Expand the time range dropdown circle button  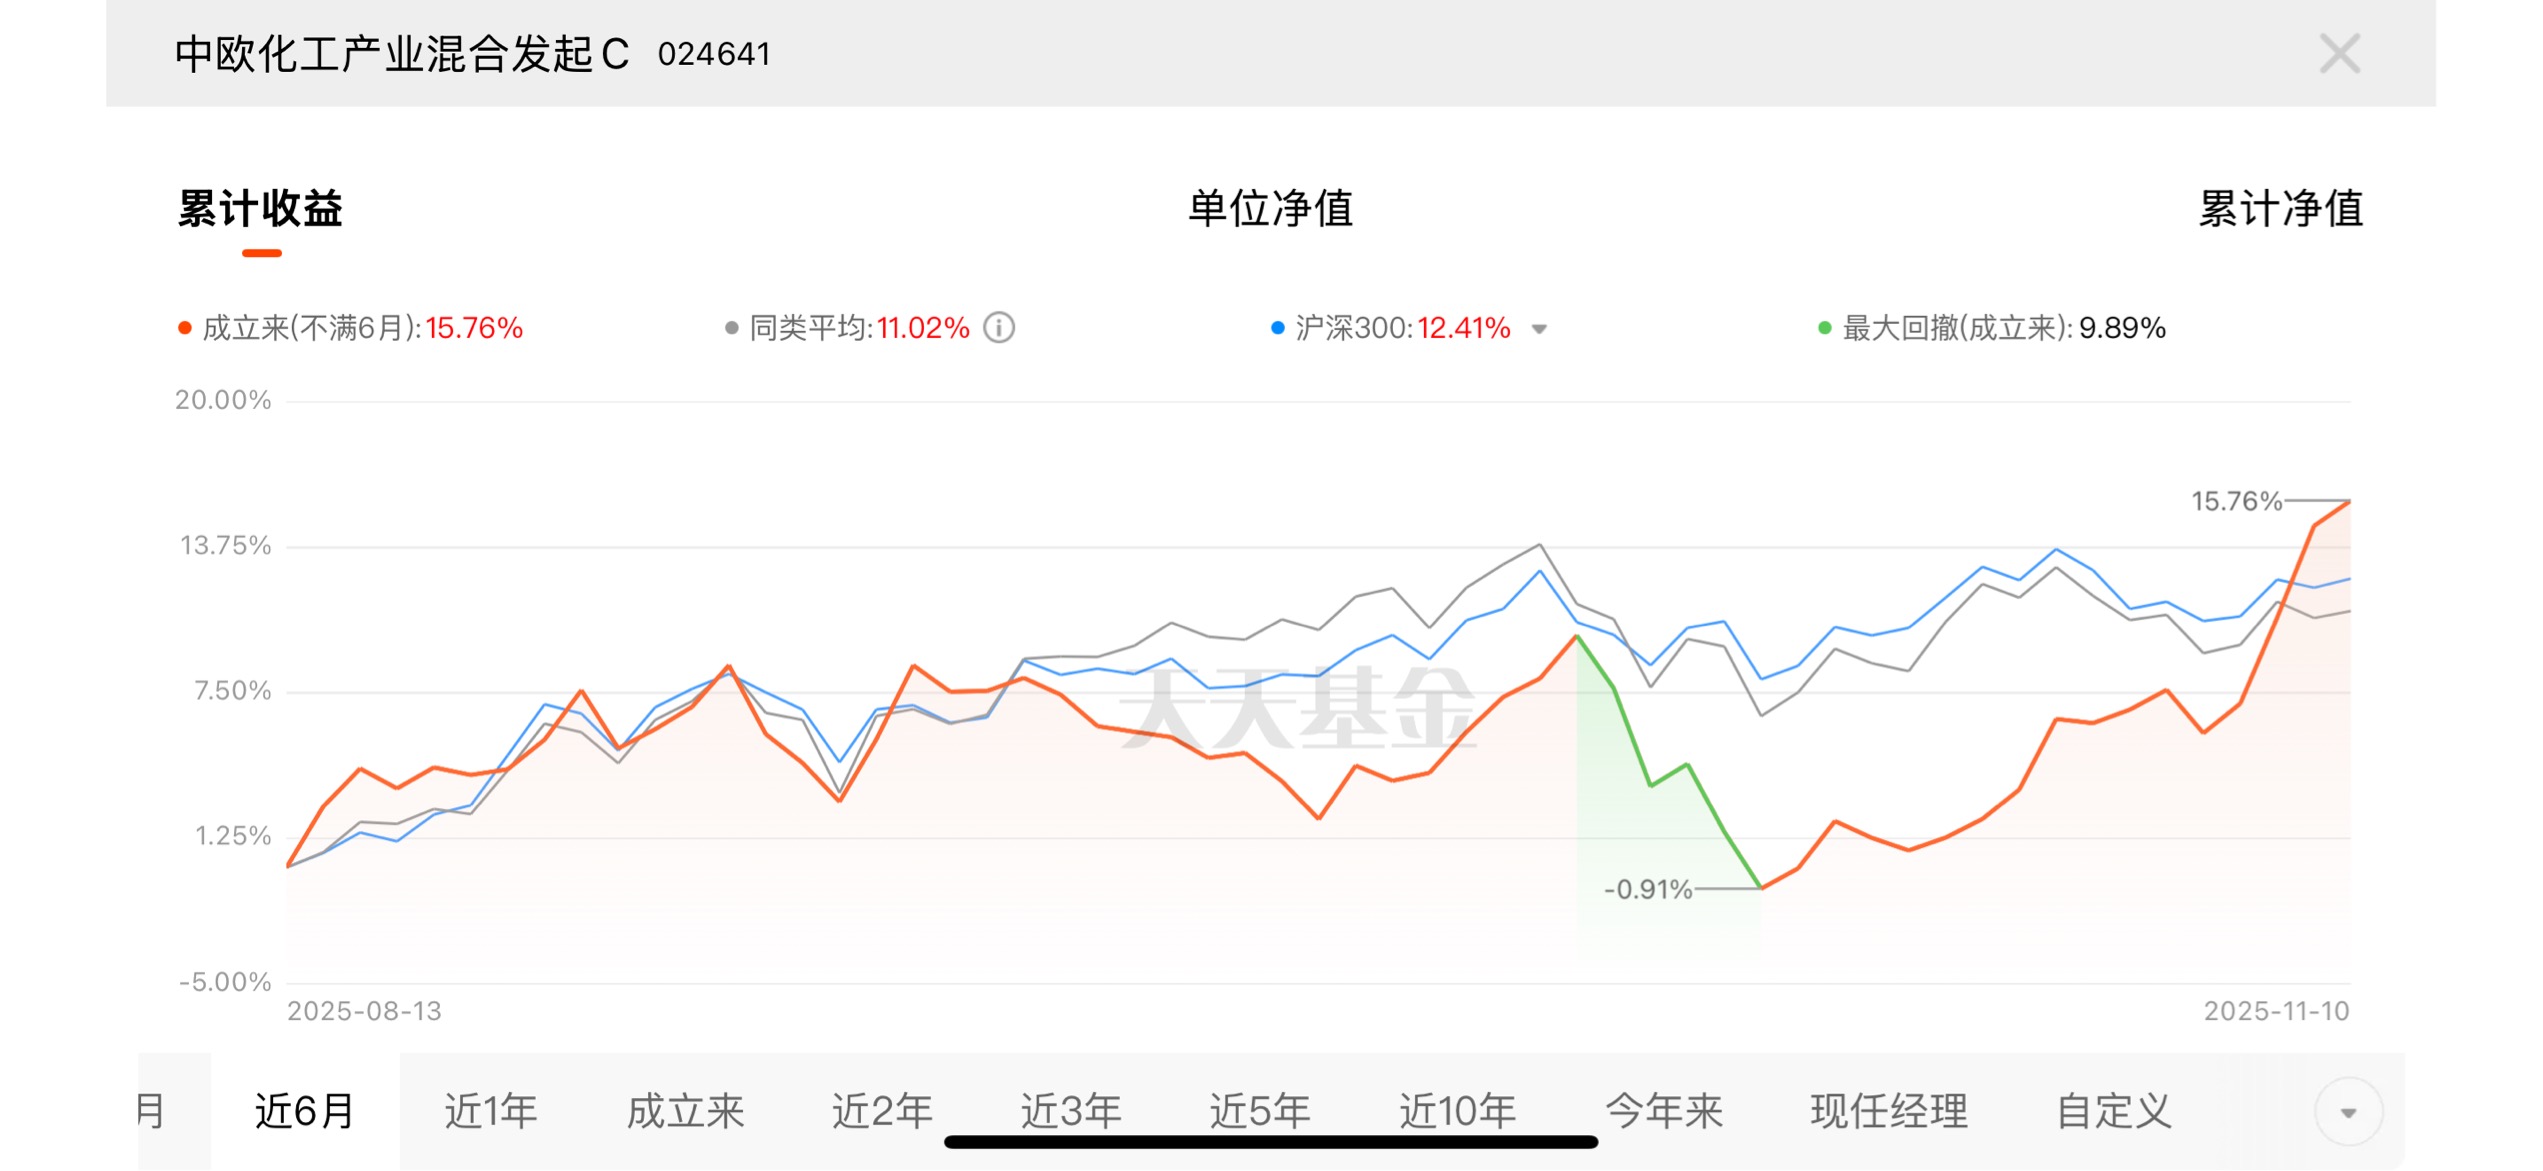(2348, 1112)
